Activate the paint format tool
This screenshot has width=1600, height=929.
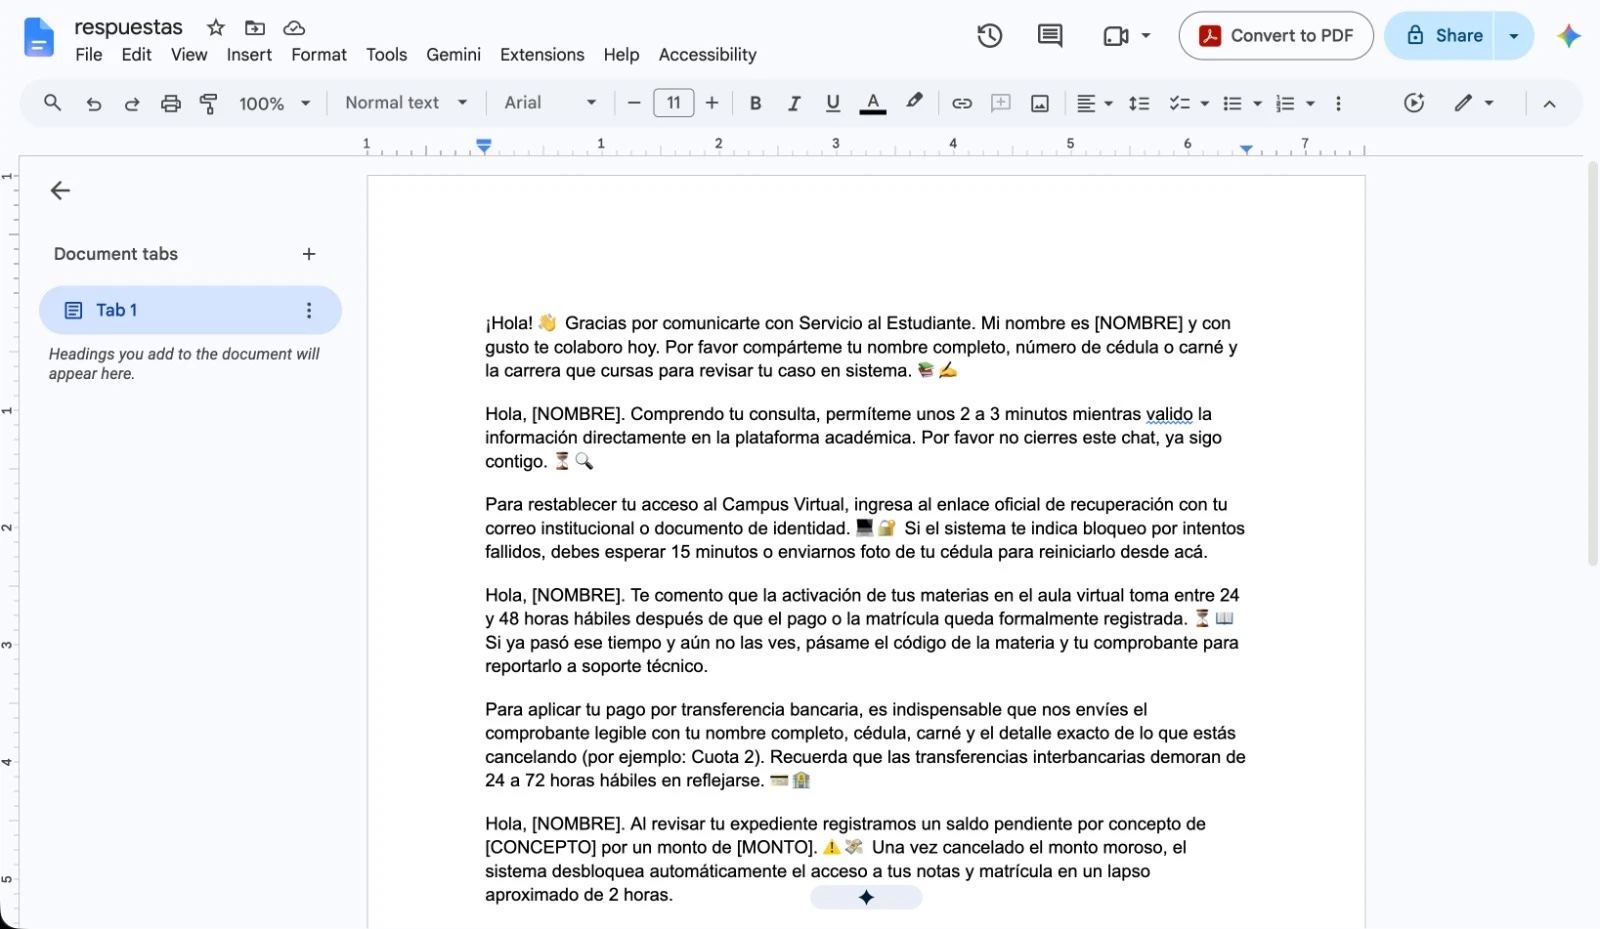[x=209, y=103]
